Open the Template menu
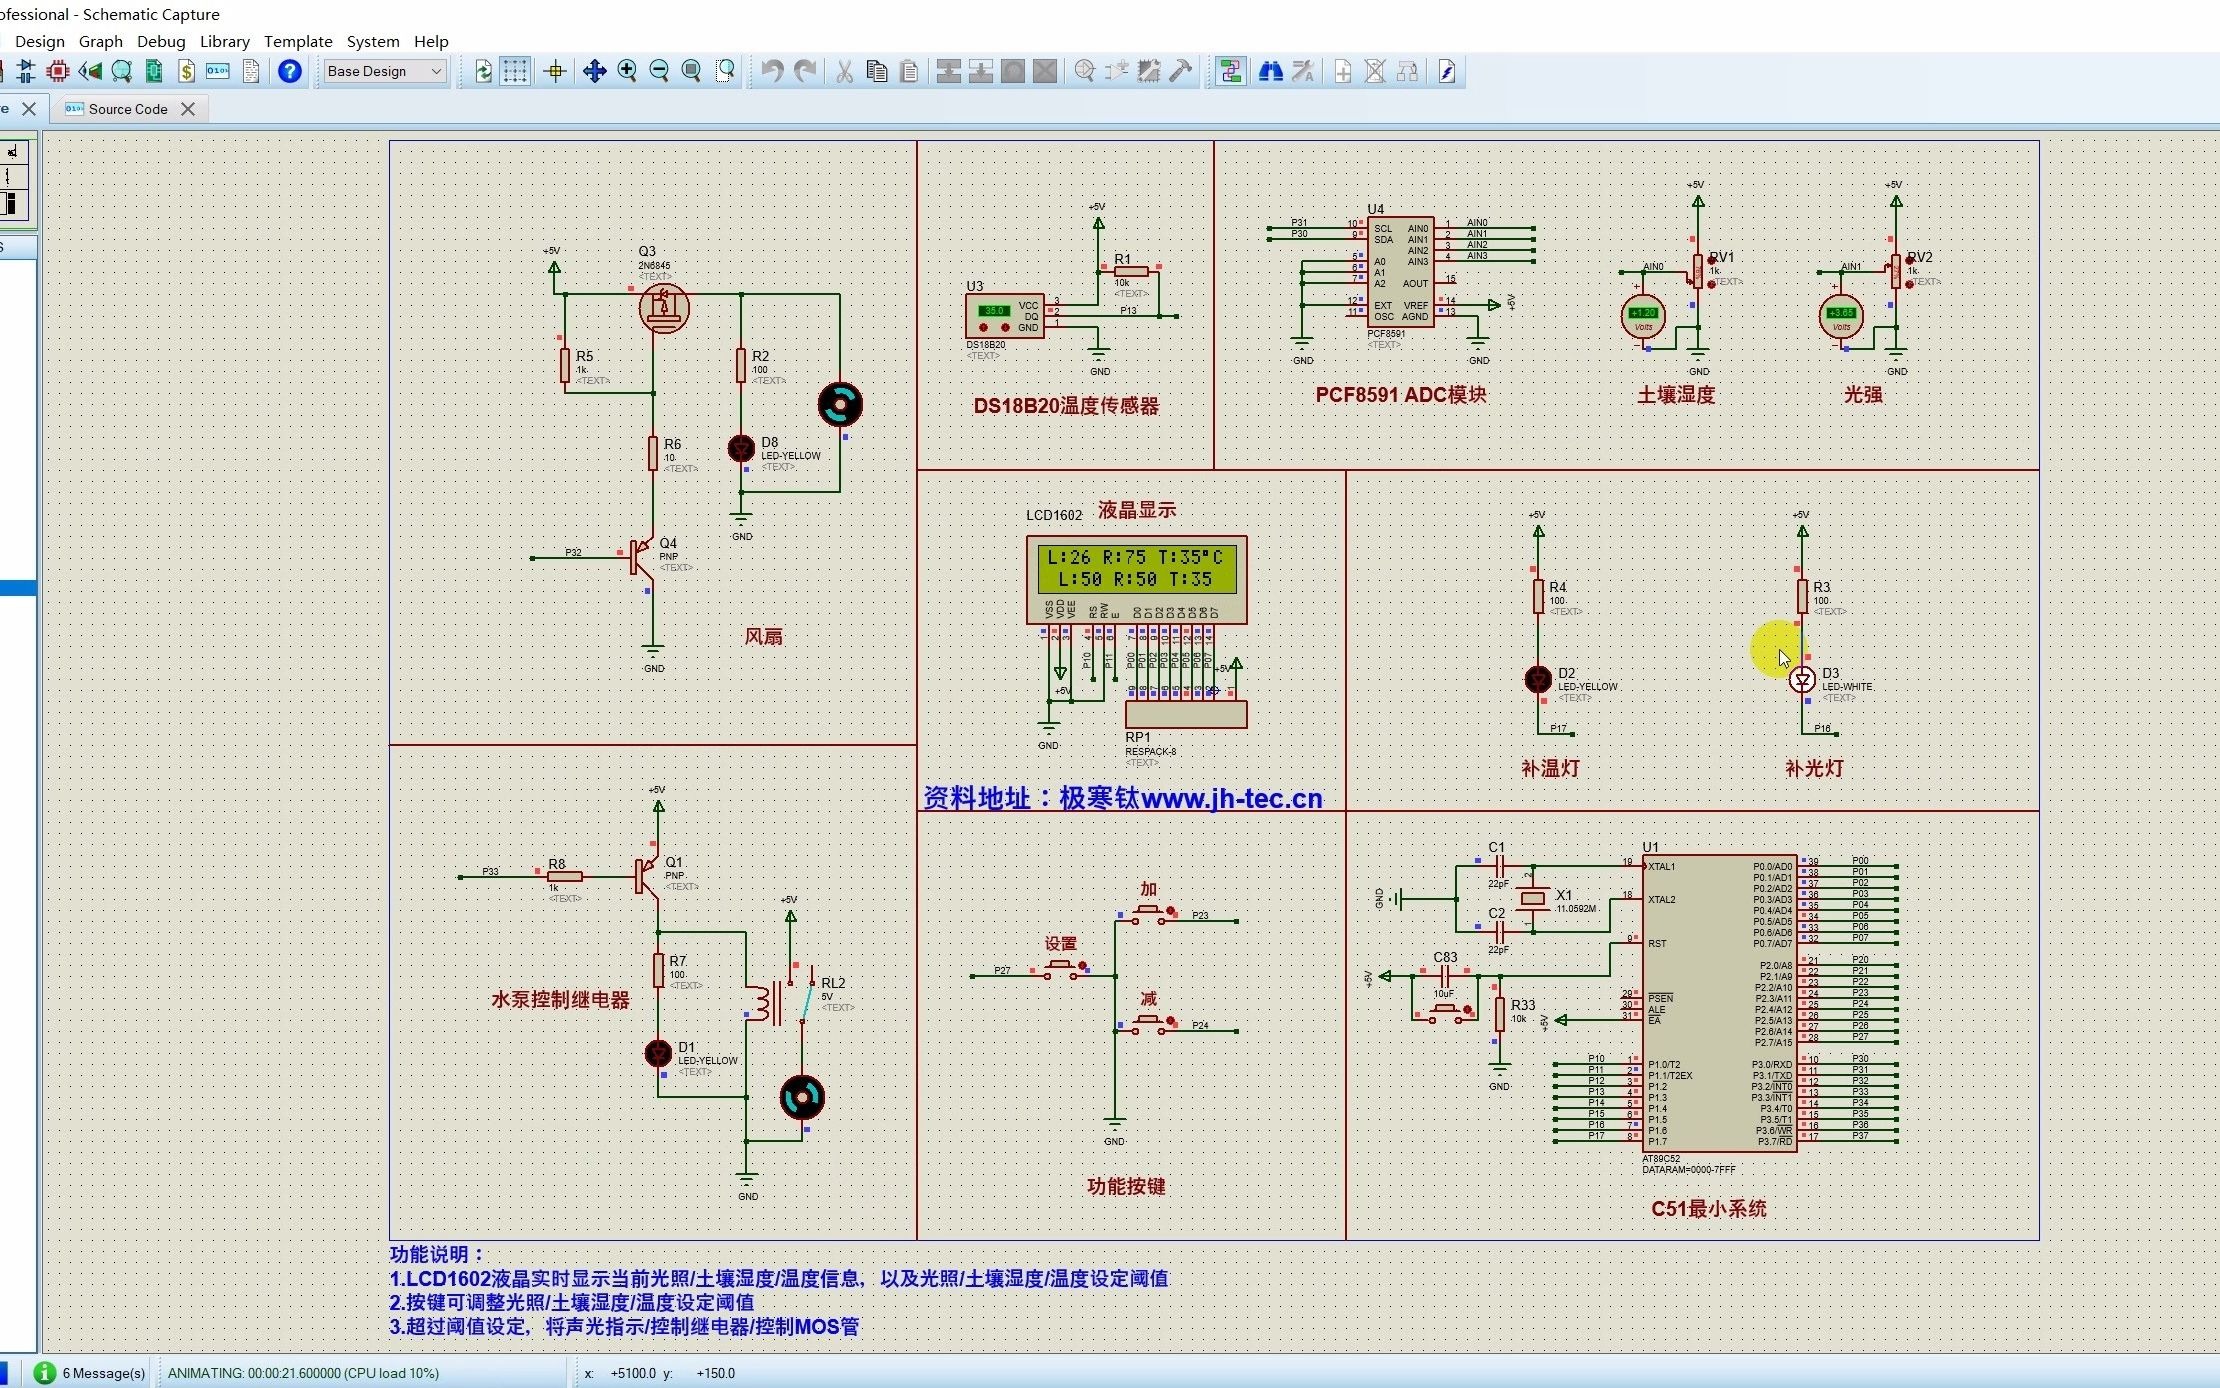This screenshot has width=2220, height=1388. pyautogui.click(x=298, y=41)
